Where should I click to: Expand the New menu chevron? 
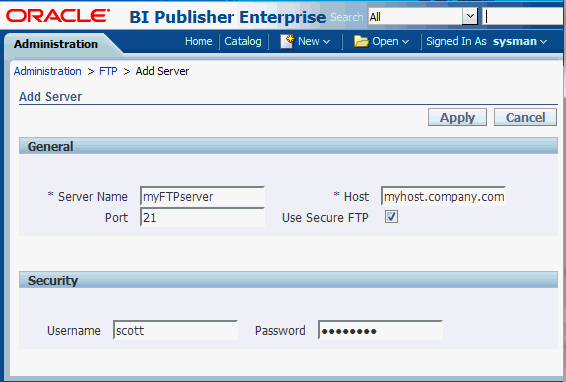click(326, 42)
